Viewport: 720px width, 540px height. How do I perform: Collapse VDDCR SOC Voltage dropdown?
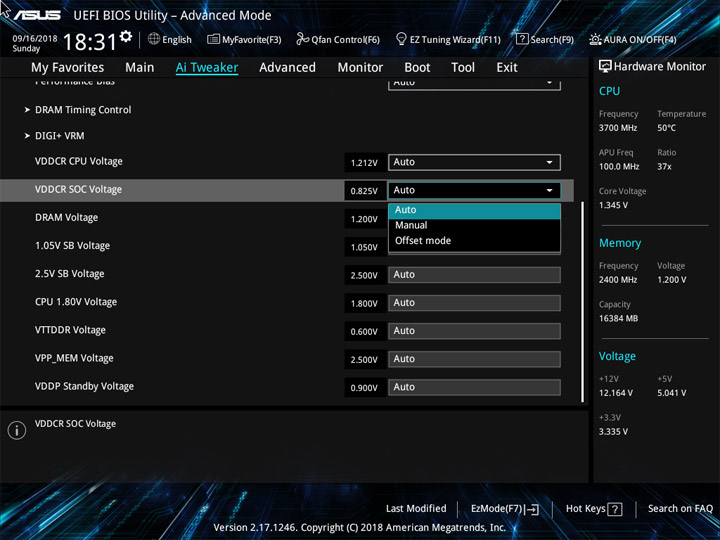click(474, 190)
